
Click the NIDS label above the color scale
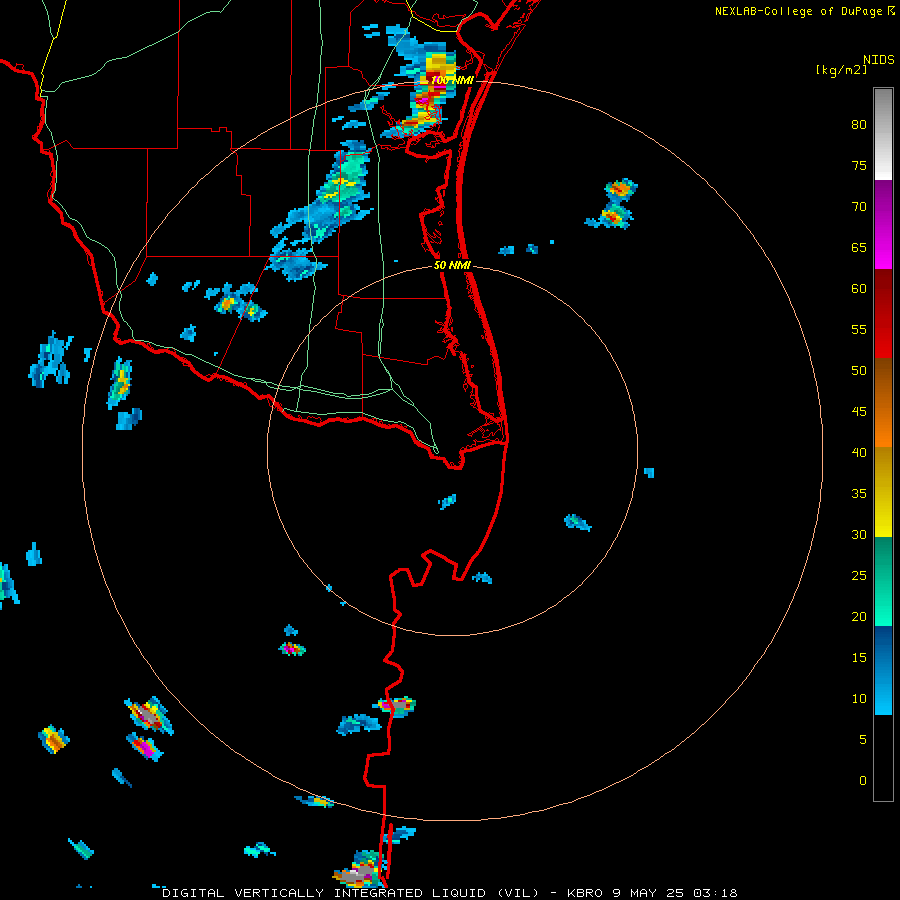click(x=879, y=60)
